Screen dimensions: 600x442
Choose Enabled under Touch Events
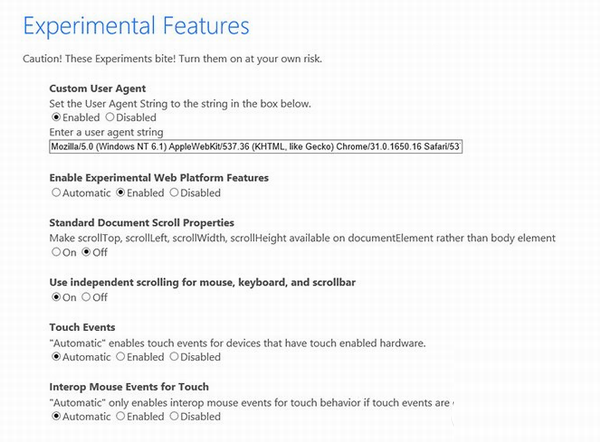(121, 357)
